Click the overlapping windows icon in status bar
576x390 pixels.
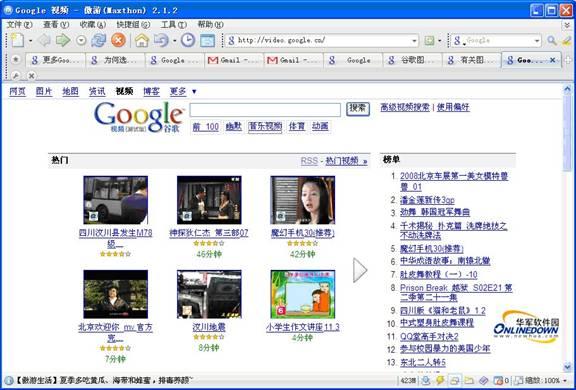[454, 380]
